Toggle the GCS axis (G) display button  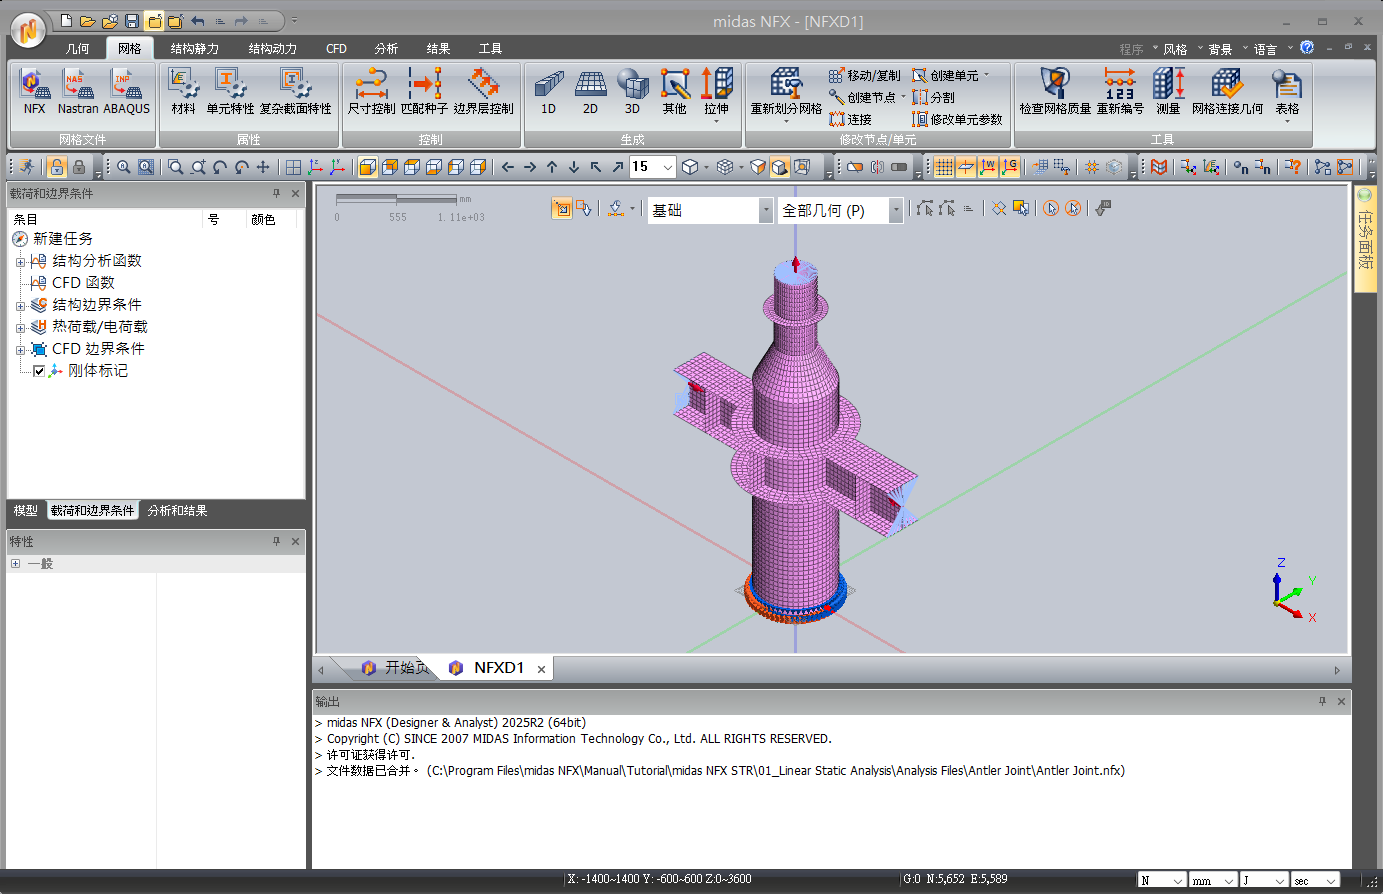(x=1010, y=167)
